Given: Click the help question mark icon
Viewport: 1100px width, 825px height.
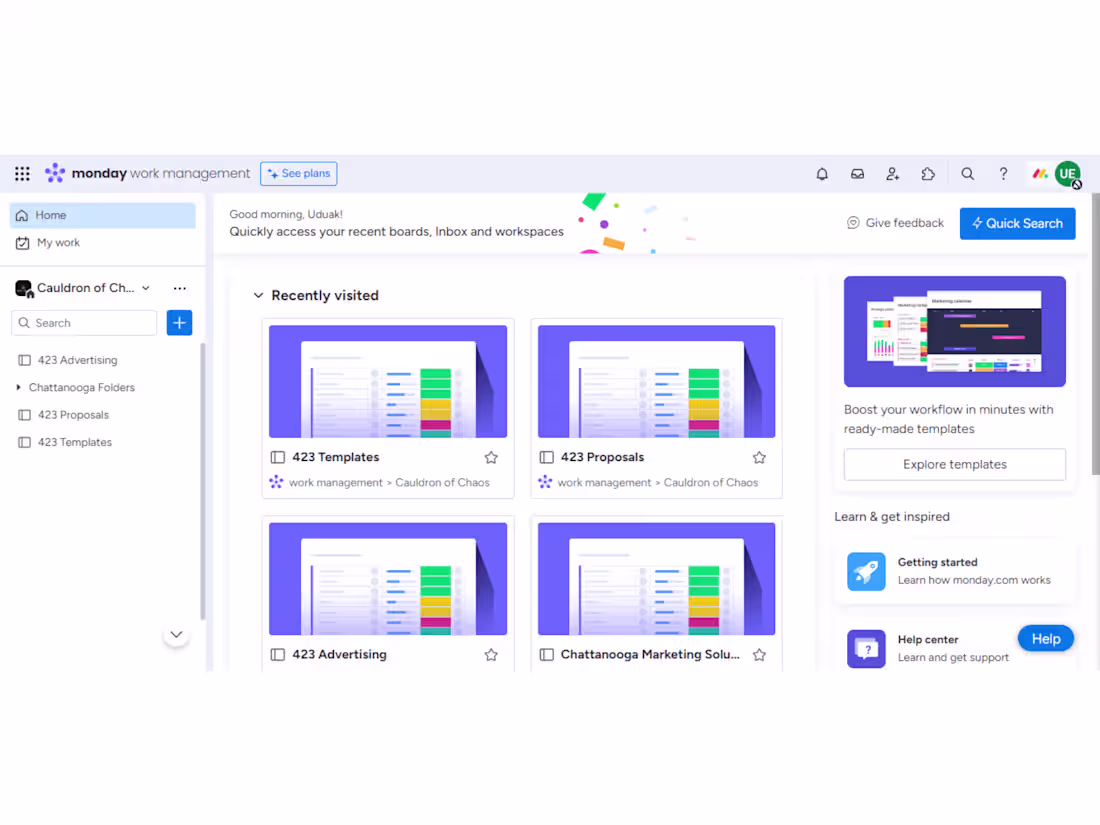Looking at the screenshot, I should pyautogui.click(x=1003, y=173).
